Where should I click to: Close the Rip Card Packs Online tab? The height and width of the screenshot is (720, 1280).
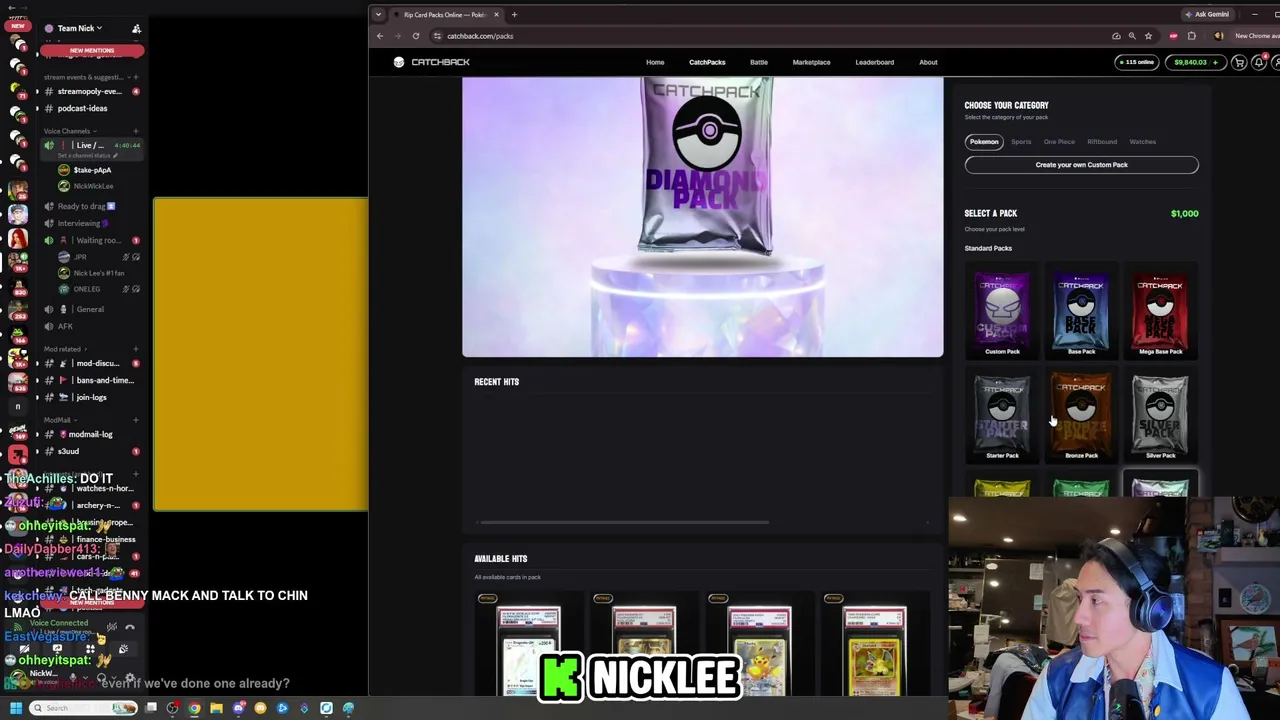496,15
